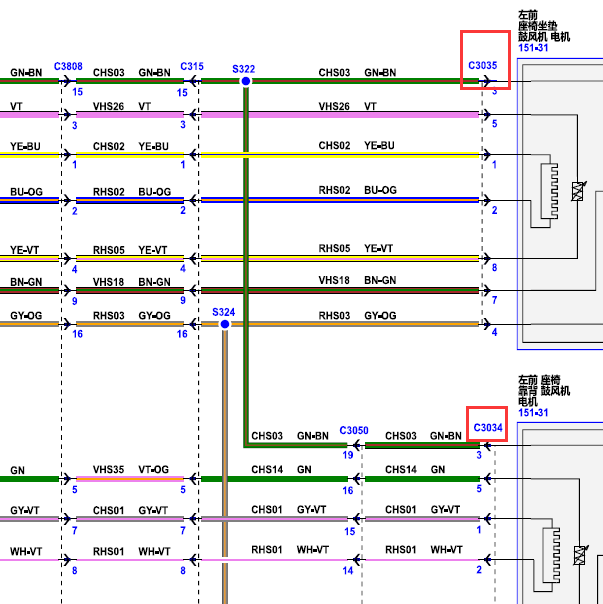Click the heater element symbol in backrest blower module
The height and width of the screenshot is (604, 603).
(551, 555)
